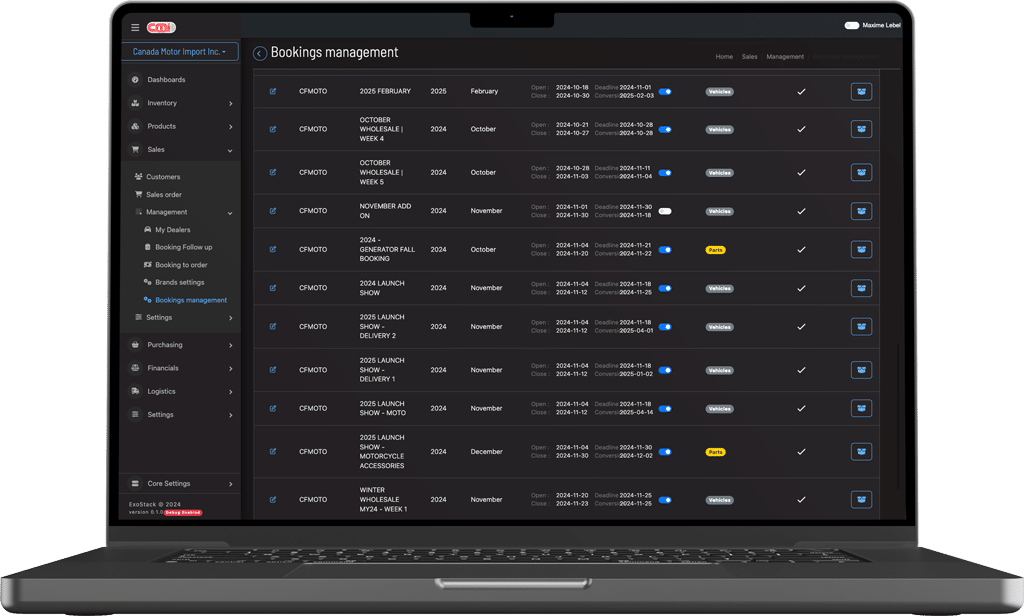Go to My Dealers
The height and width of the screenshot is (616, 1024).
172,230
